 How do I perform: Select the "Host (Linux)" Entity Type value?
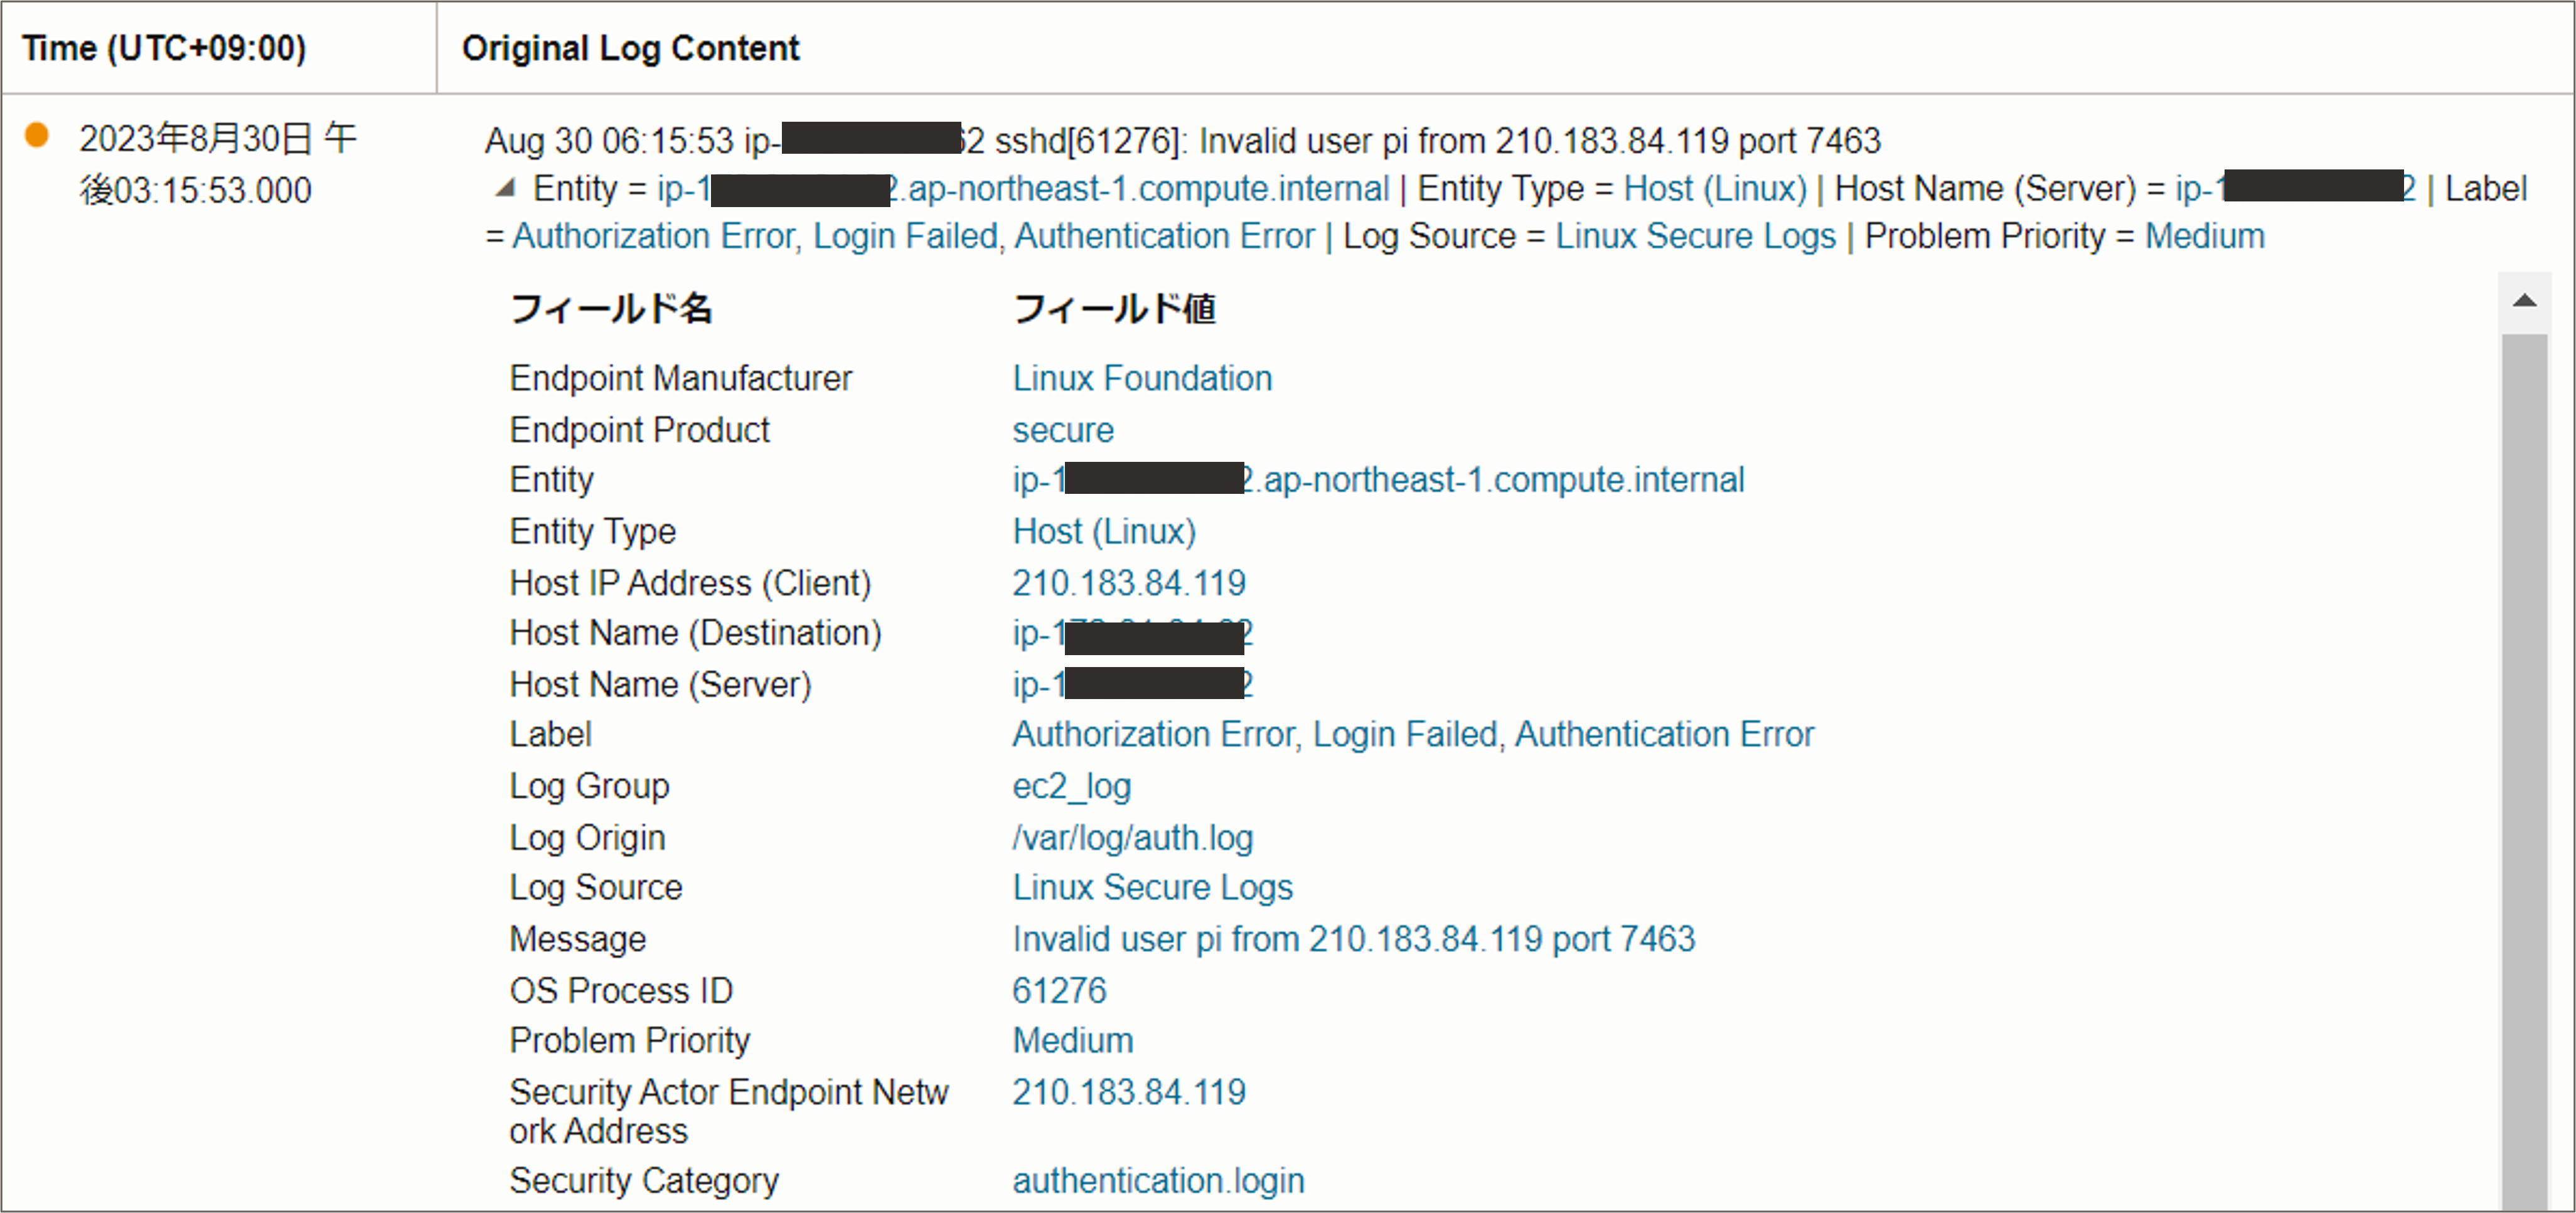tap(1103, 531)
